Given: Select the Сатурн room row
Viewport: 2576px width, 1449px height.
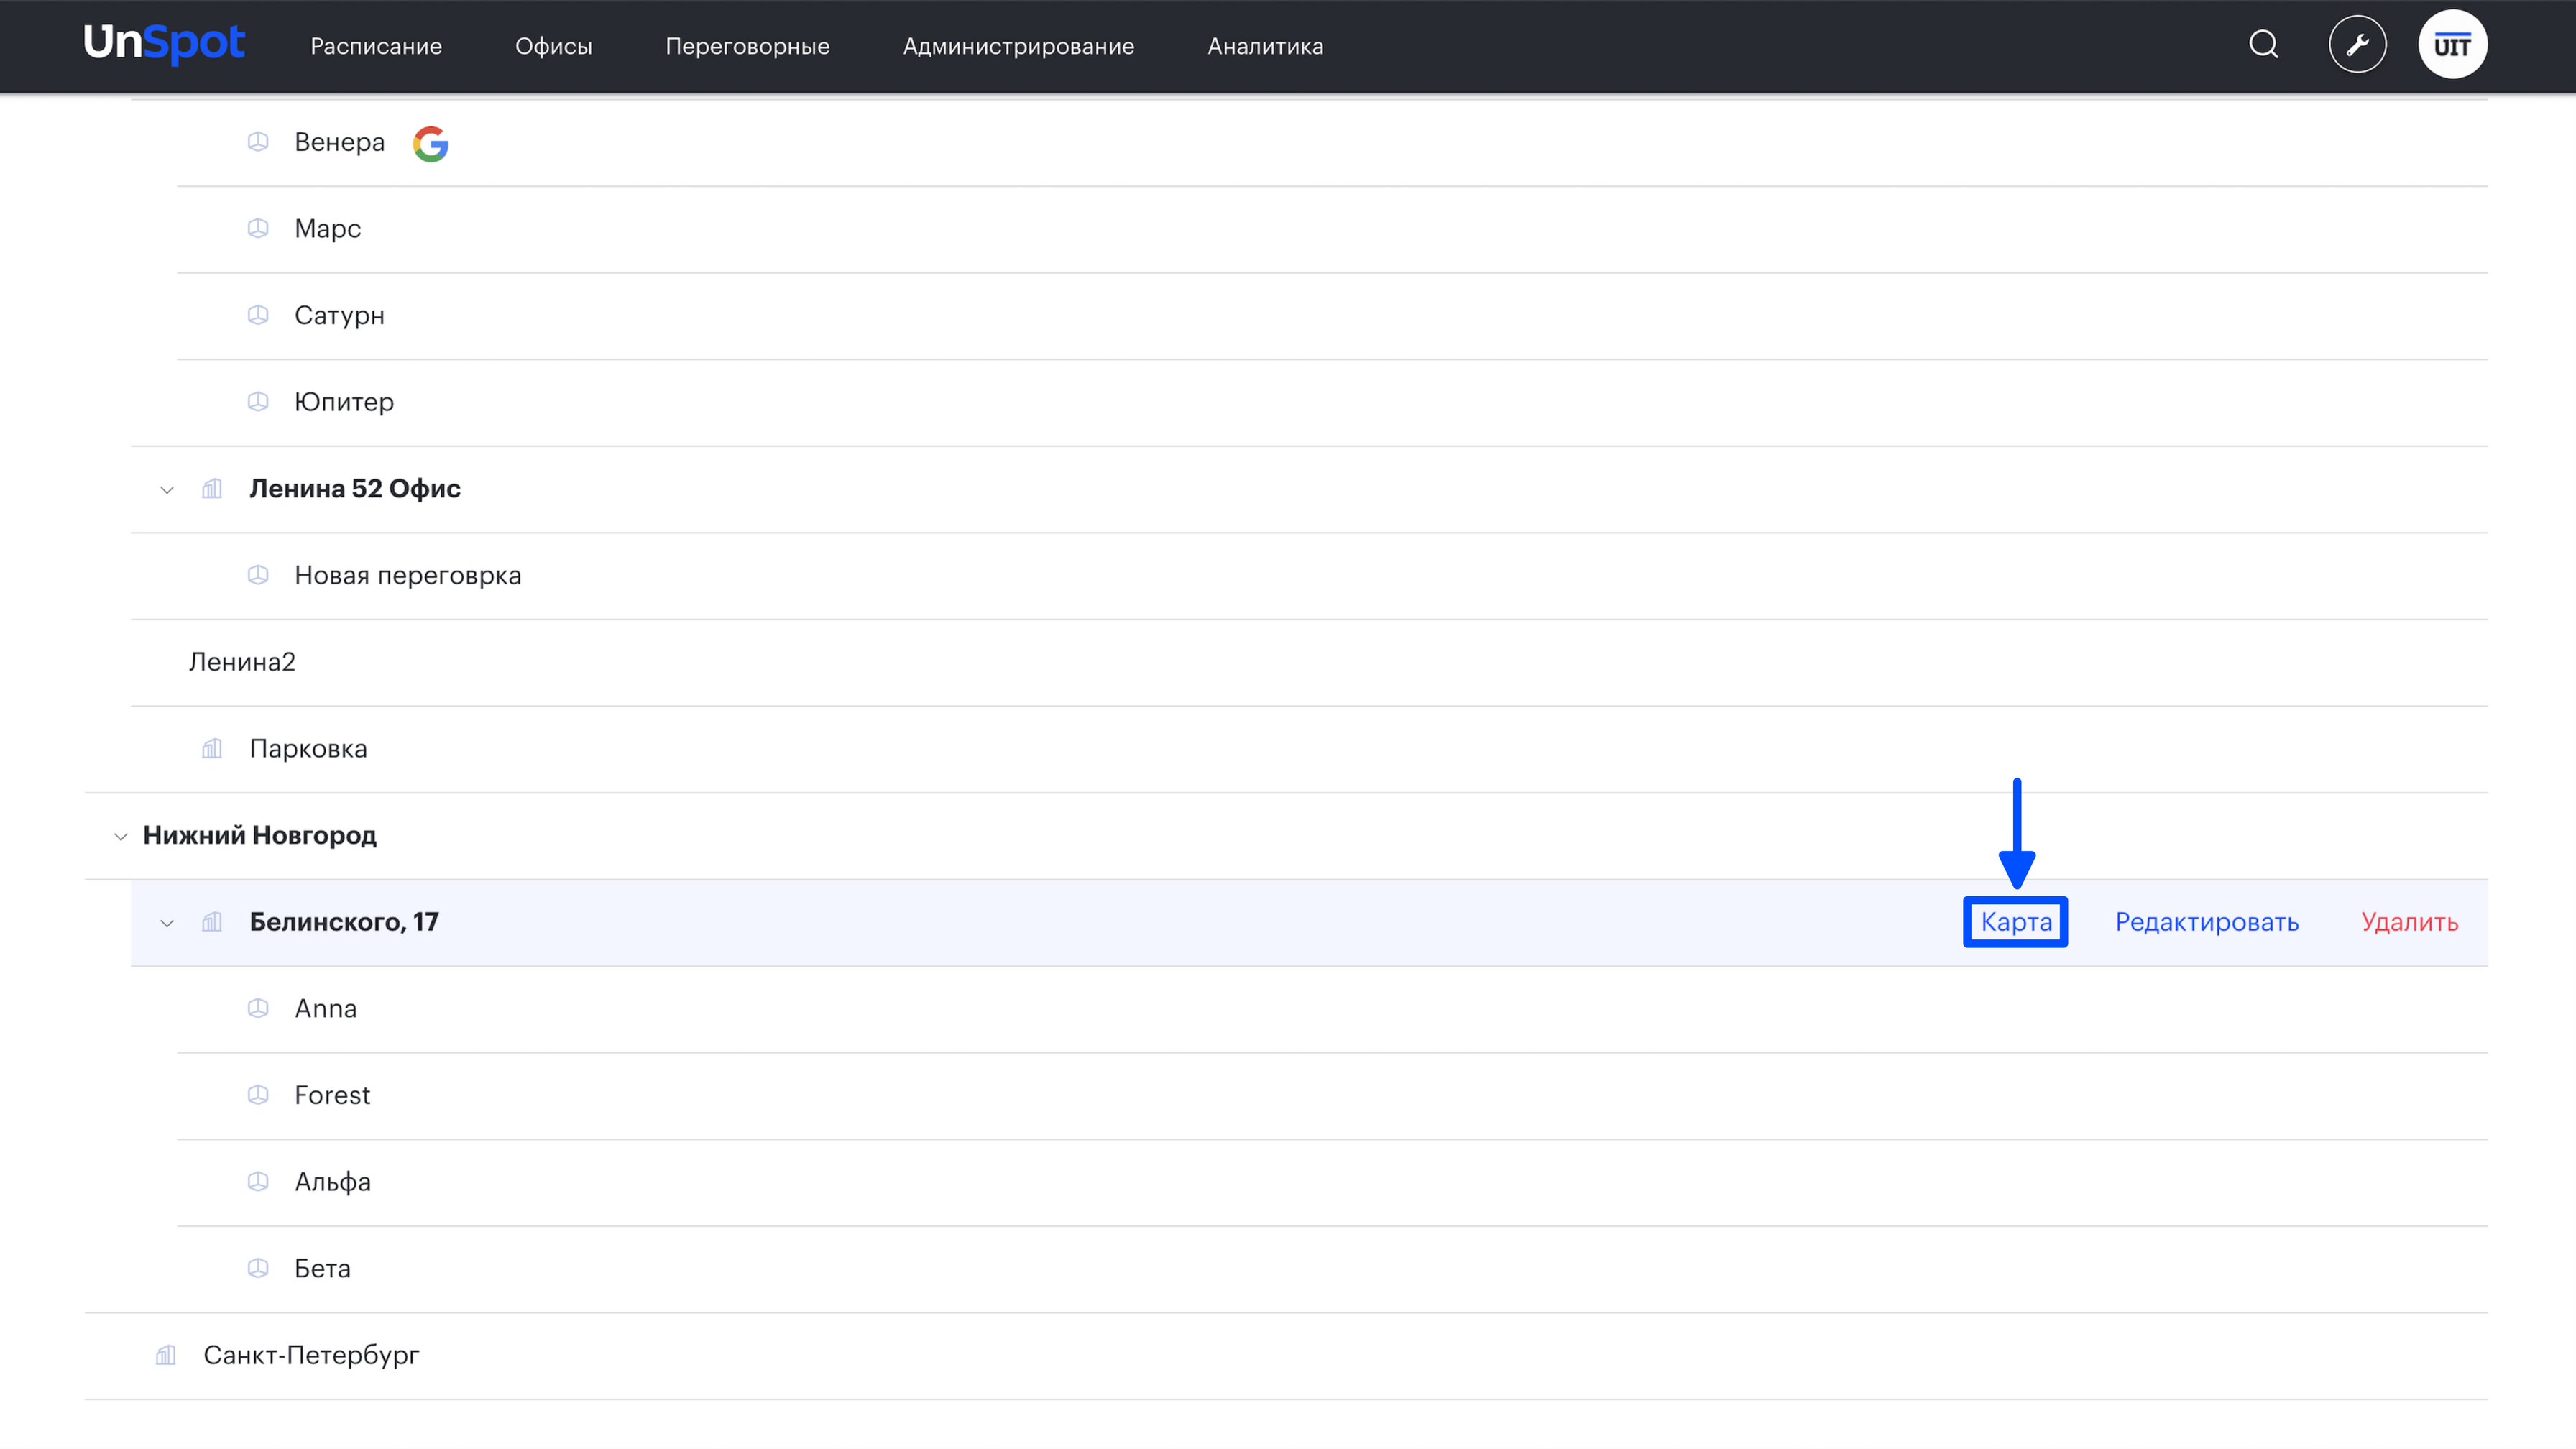Looking at the screenshot, I should pos(1332,316).
